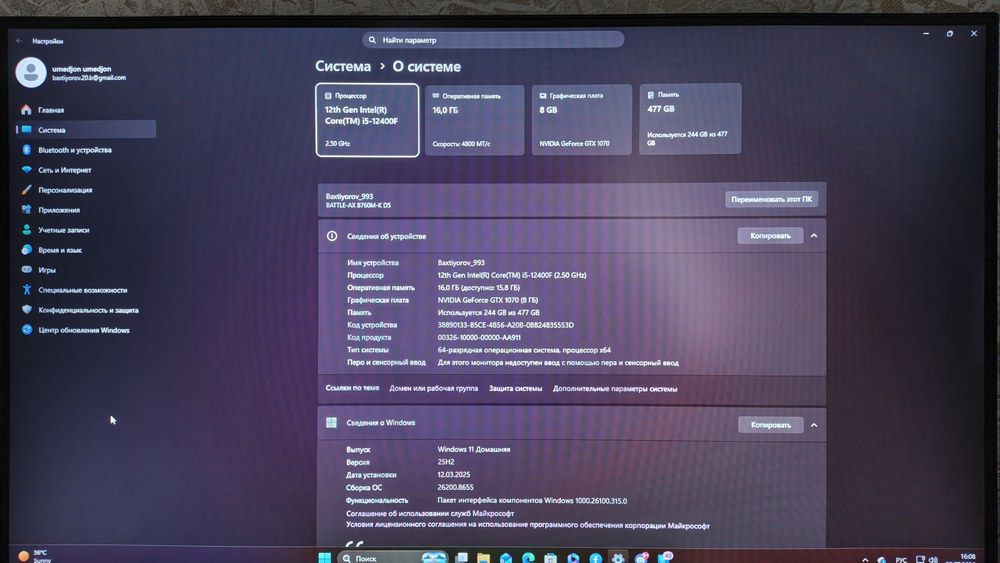Click device name value Baxtiyorov_993

(x=461, y=263)
